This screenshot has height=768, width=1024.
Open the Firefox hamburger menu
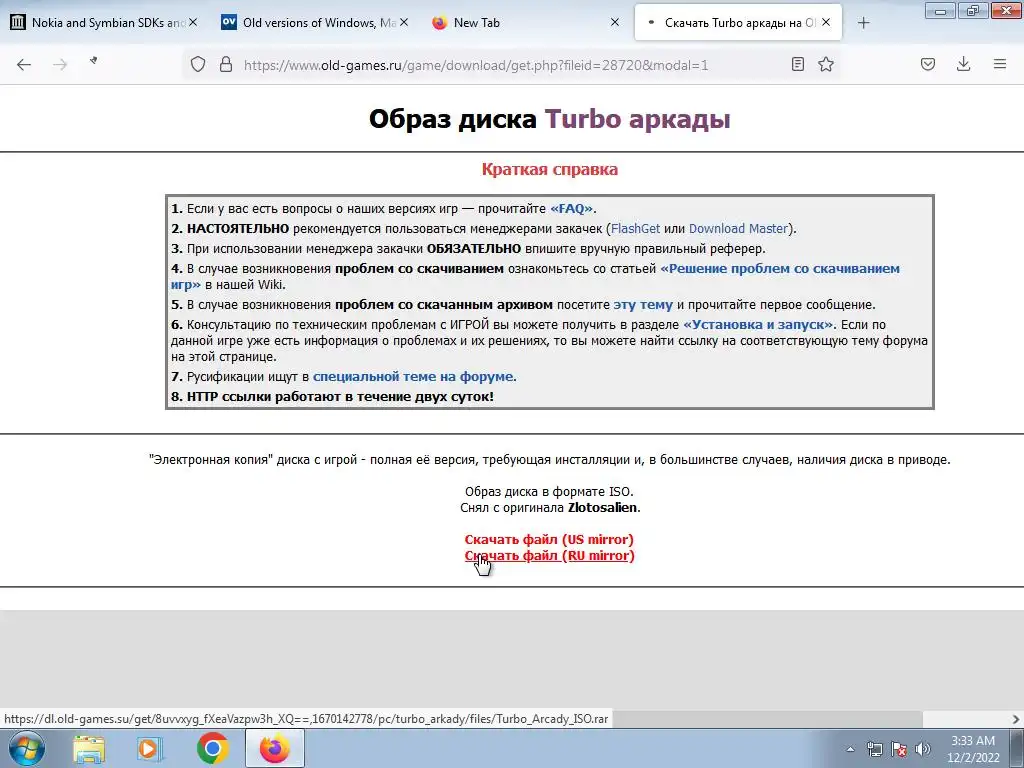[1000, 64]
